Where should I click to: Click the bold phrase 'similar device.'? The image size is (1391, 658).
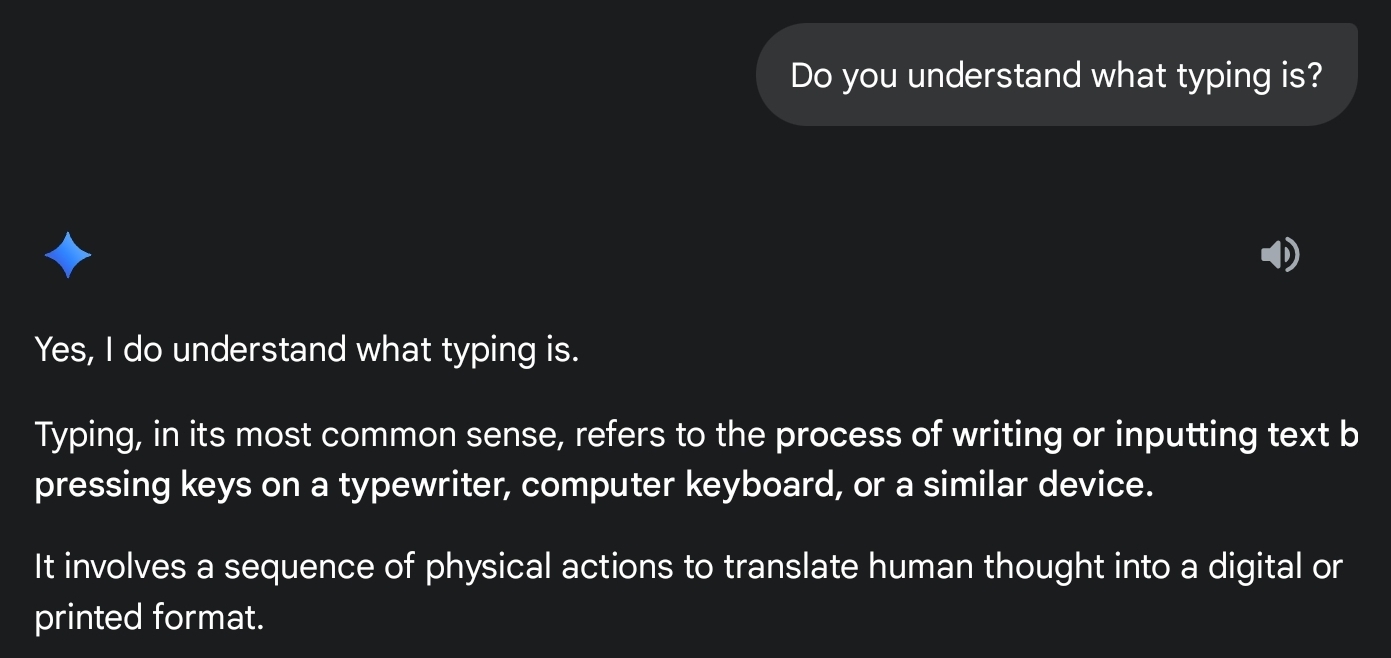click(1038, 485)
